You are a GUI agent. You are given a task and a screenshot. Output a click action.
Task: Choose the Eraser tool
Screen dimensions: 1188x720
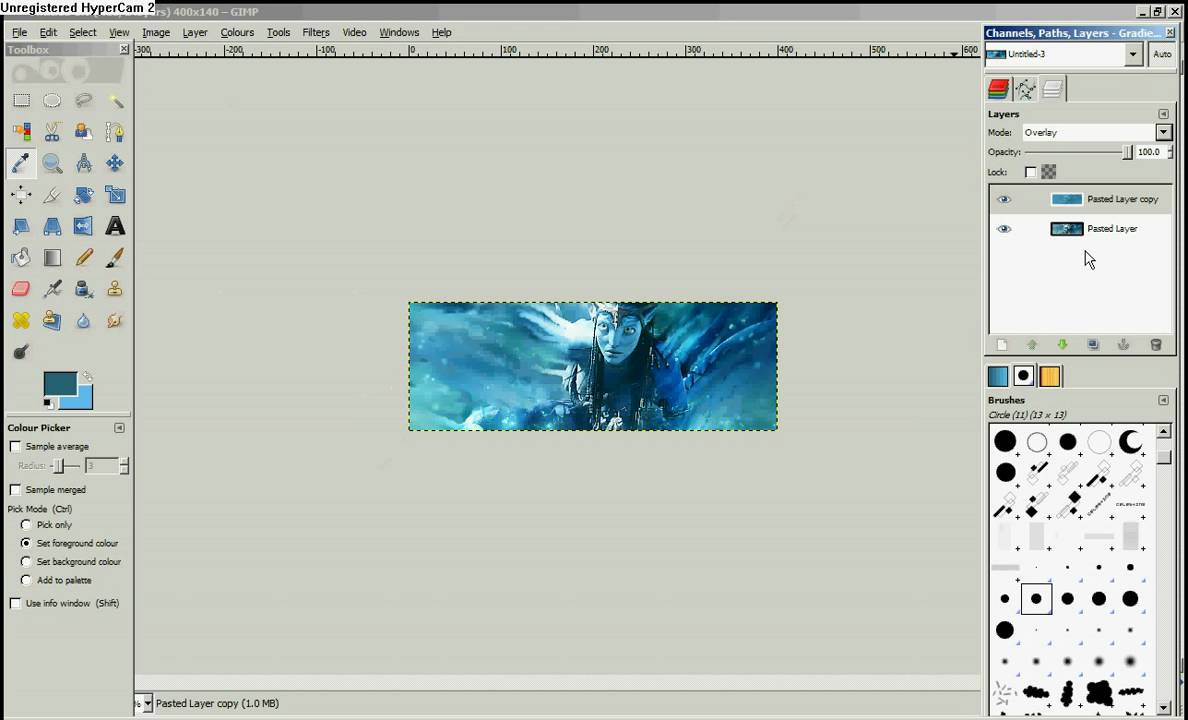pyautogui.click(x=21, y=289)
